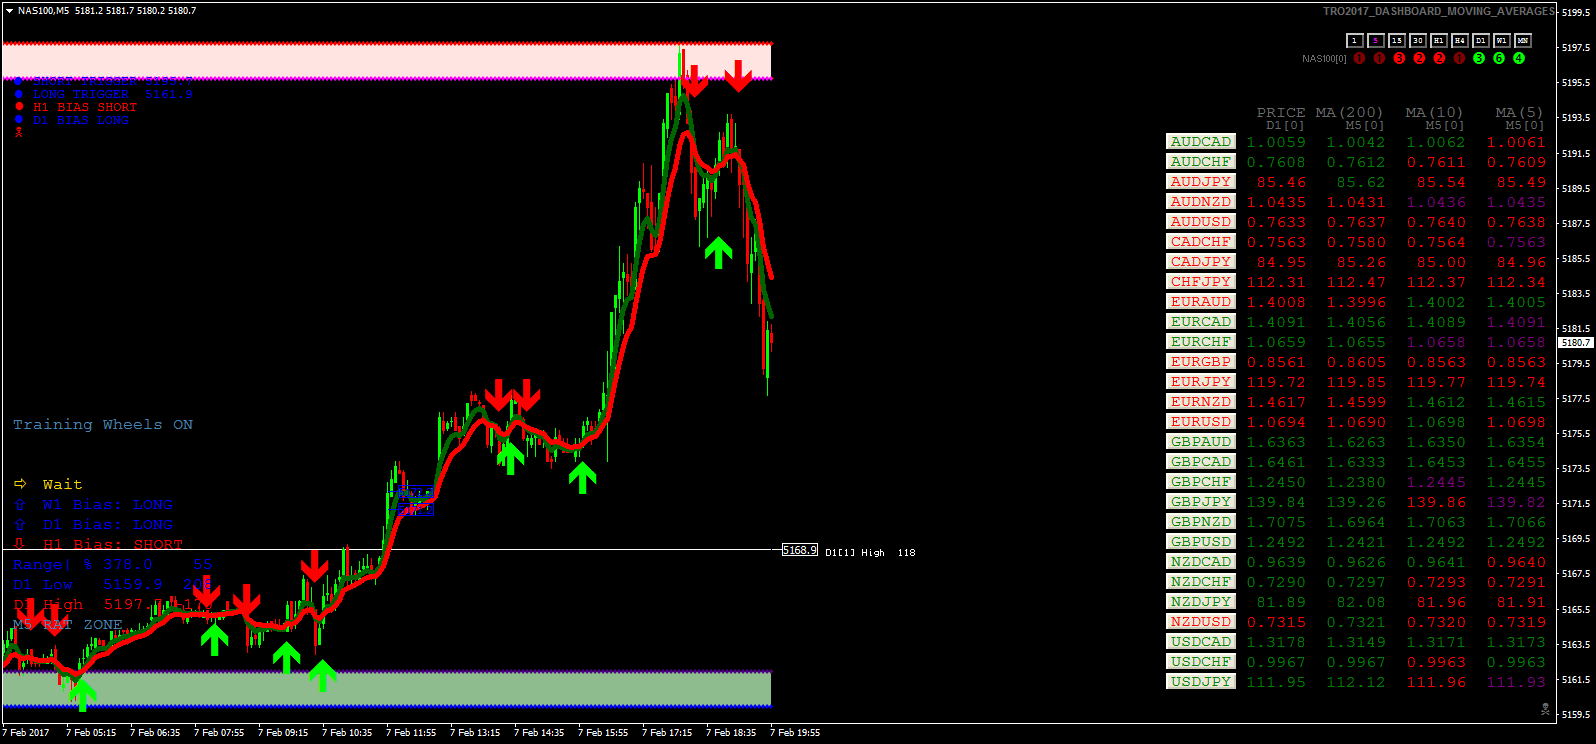Click the red signal circle under the 15 timeframe

[x=1399, y=58]
